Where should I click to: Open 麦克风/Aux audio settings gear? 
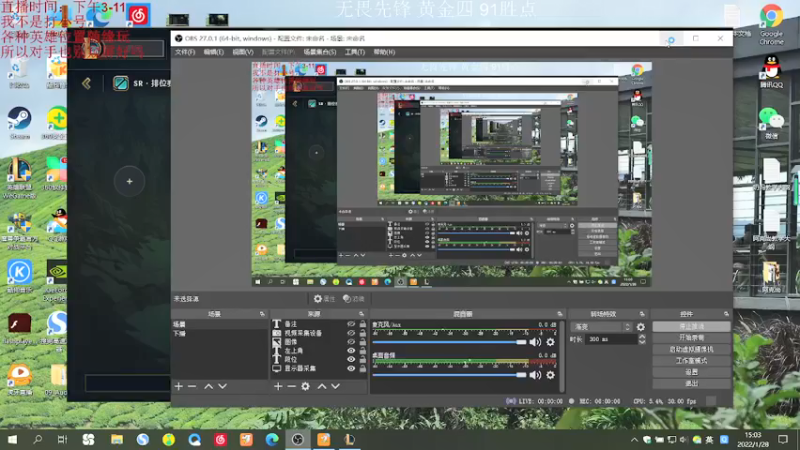point(551,342)
